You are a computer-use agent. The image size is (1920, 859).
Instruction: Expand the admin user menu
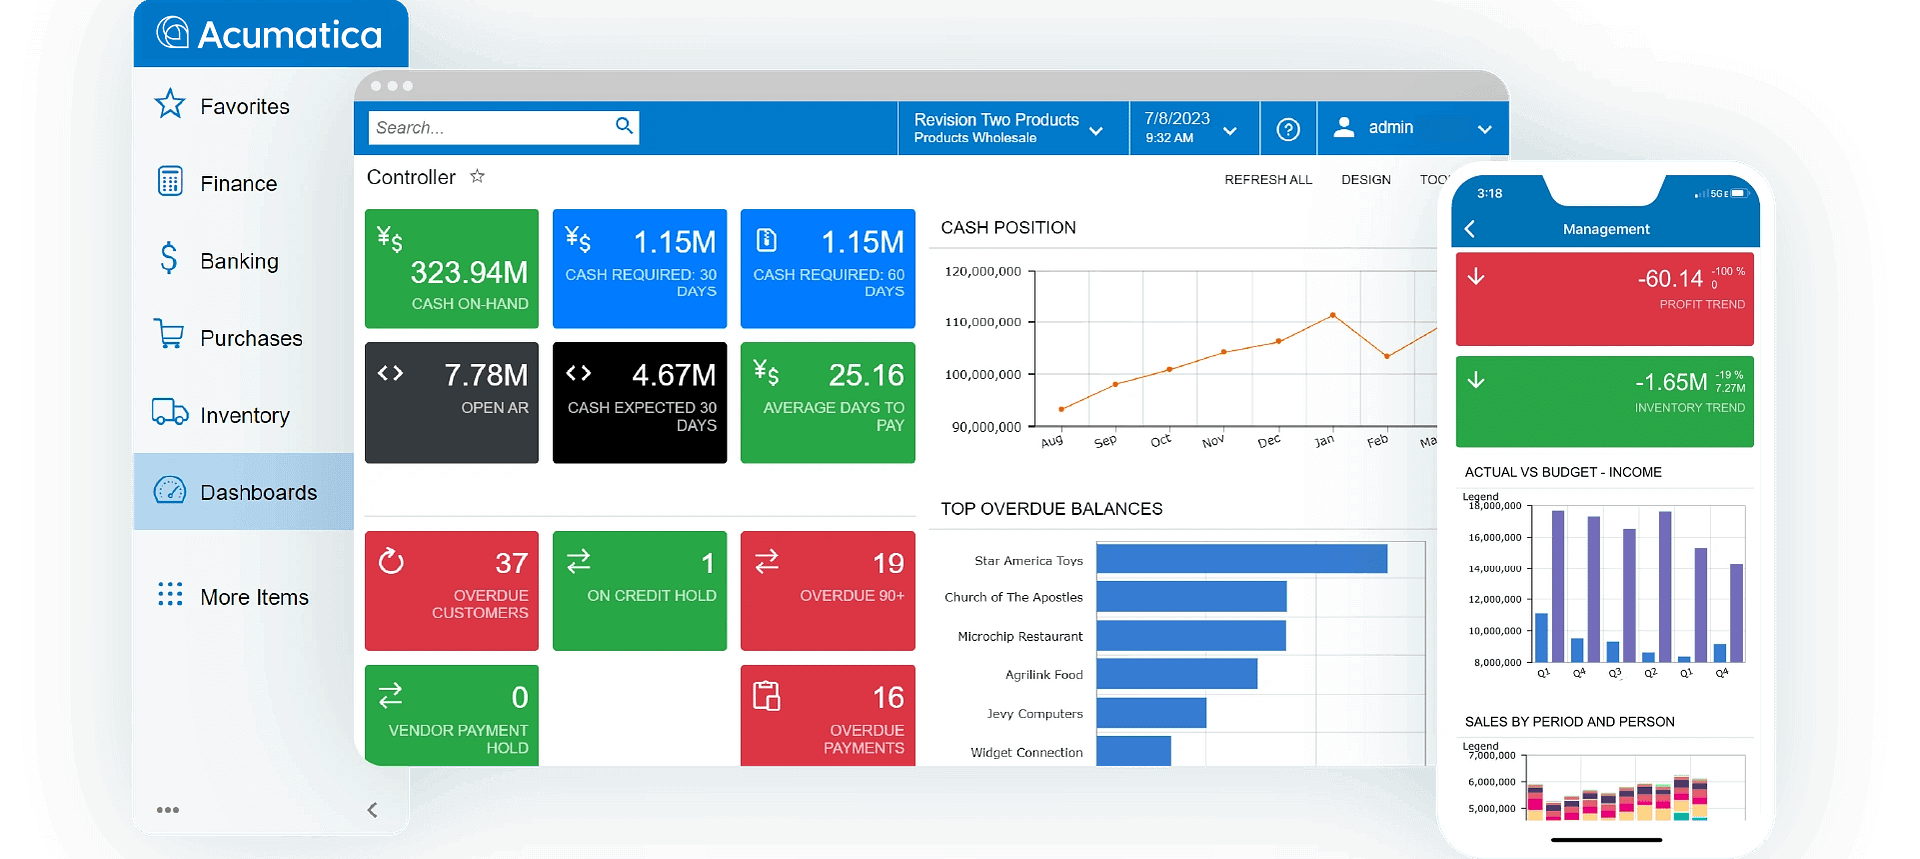pyautogui.click(x=1484, y=129)
